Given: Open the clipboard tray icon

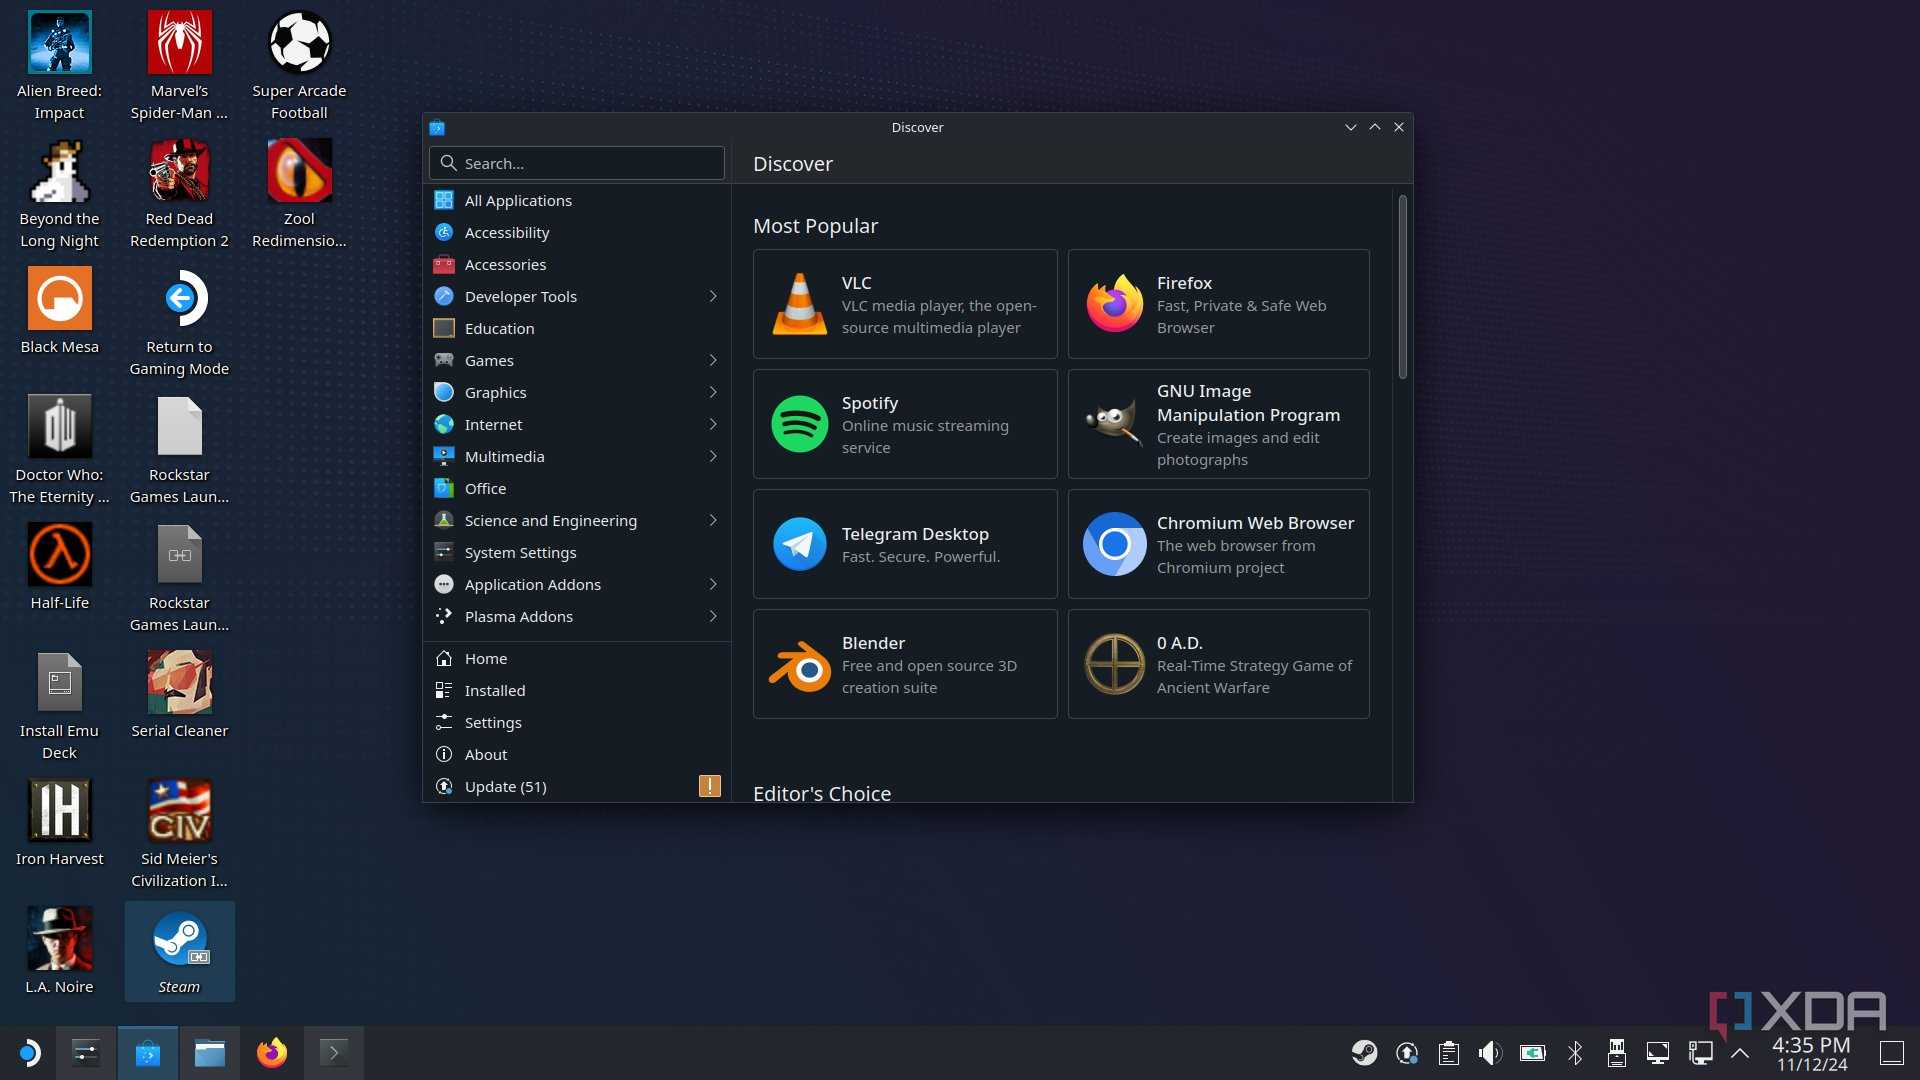Looking at the screenshot, I should click(x=1448, y=1053).
